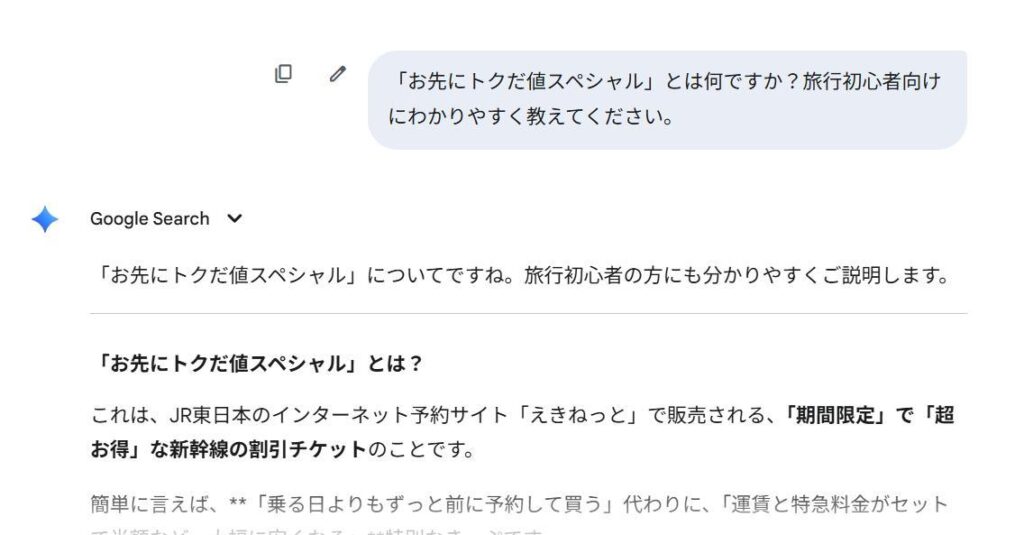Click the blue Gemini sparkle icon
This screenshot has width=1024, height=535.
[45, 219]
